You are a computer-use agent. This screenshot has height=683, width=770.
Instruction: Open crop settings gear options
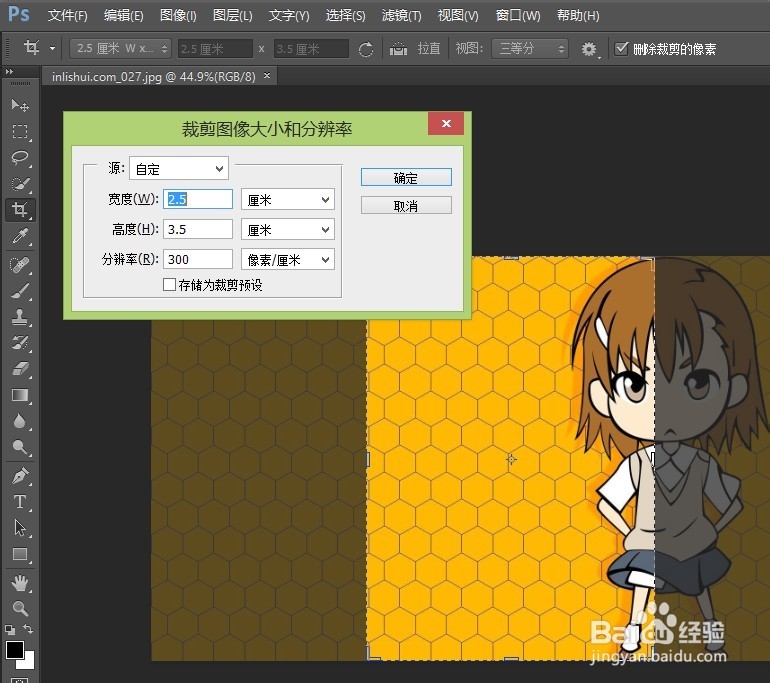(589, 49)
